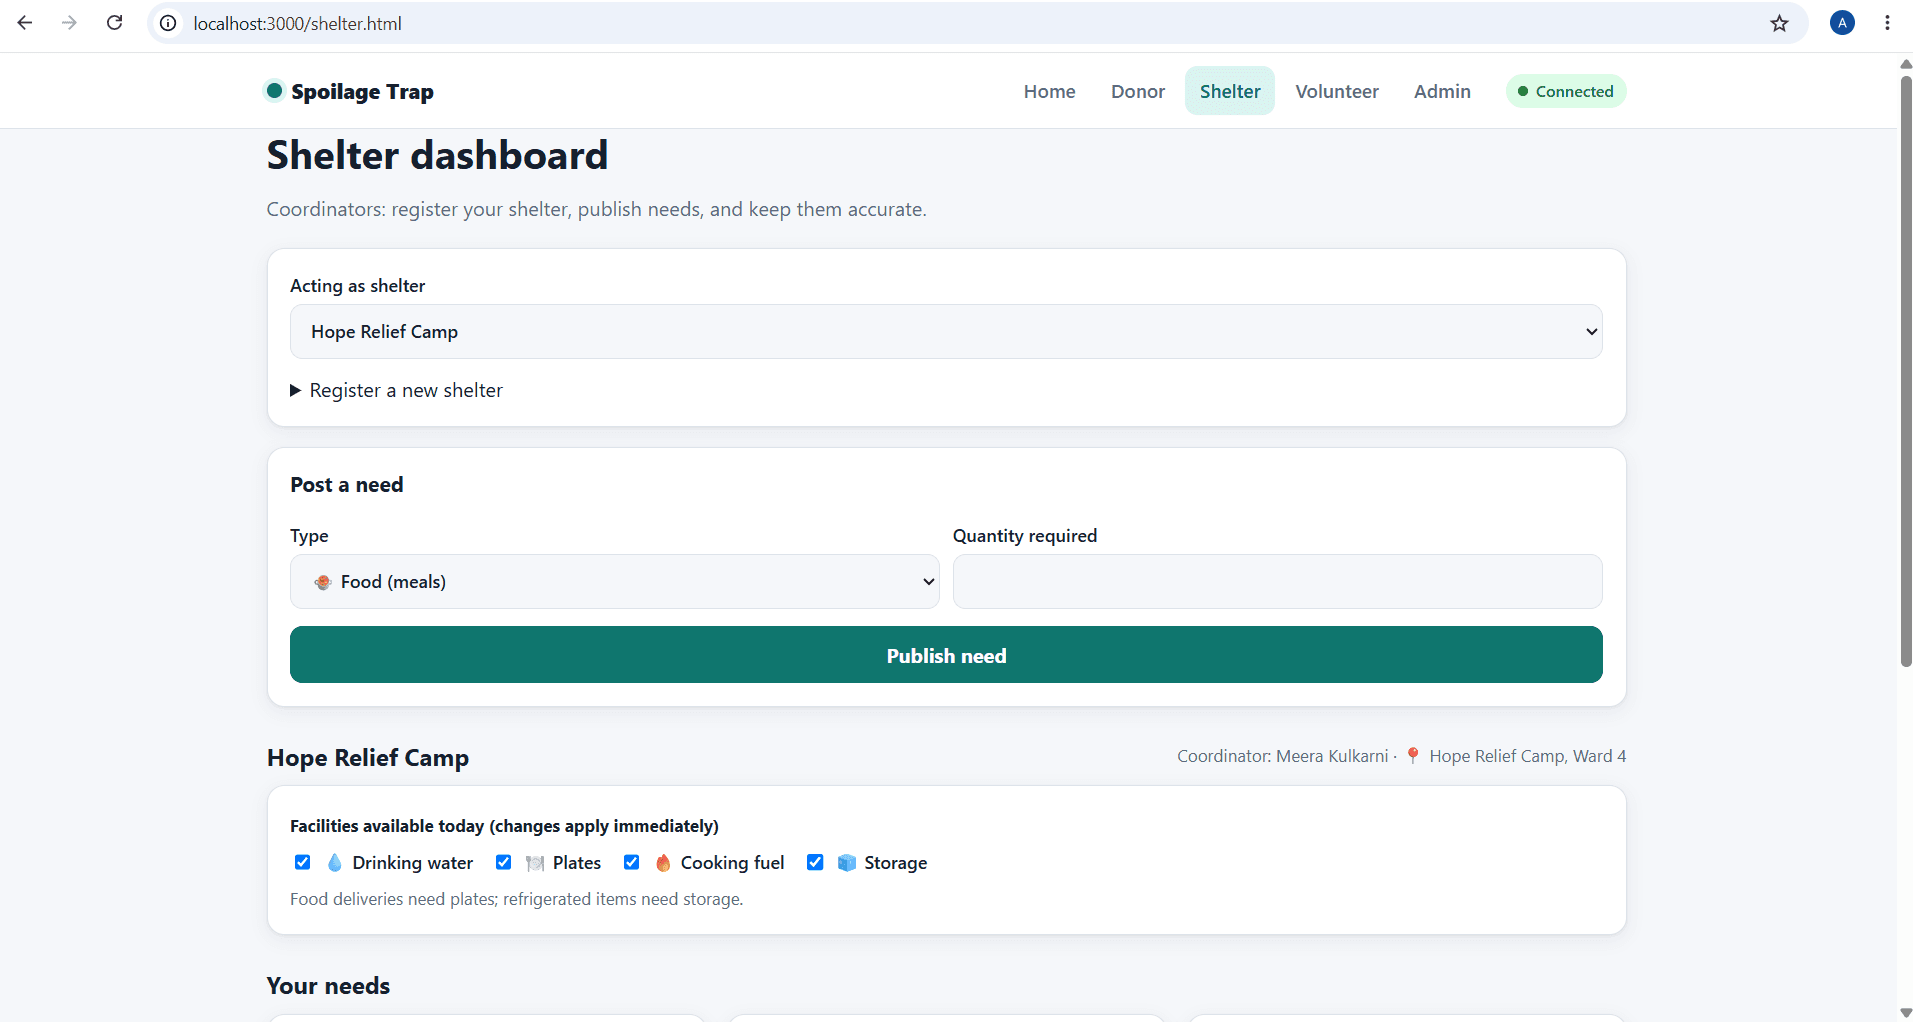Click the Coordinator: Meera Kulkarni text
Screen dimensions: 1913x1022
click(1282, 756)
